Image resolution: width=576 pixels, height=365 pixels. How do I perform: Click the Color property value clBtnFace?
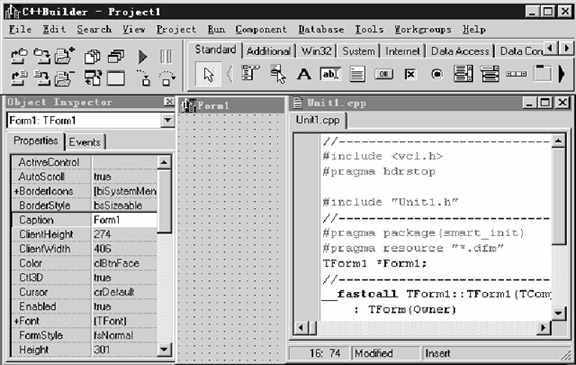[x=125, y=263]
